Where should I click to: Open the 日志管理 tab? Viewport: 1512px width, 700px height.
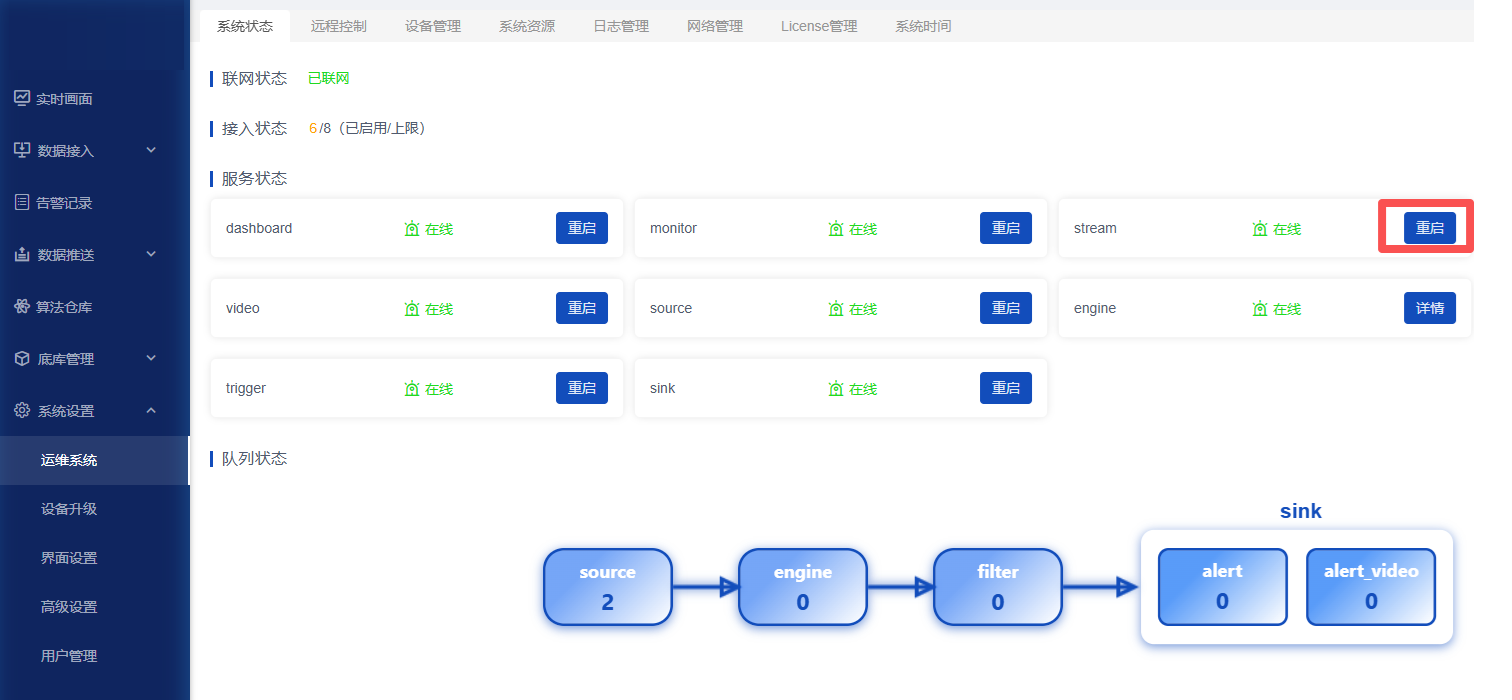tap(621, 26)
